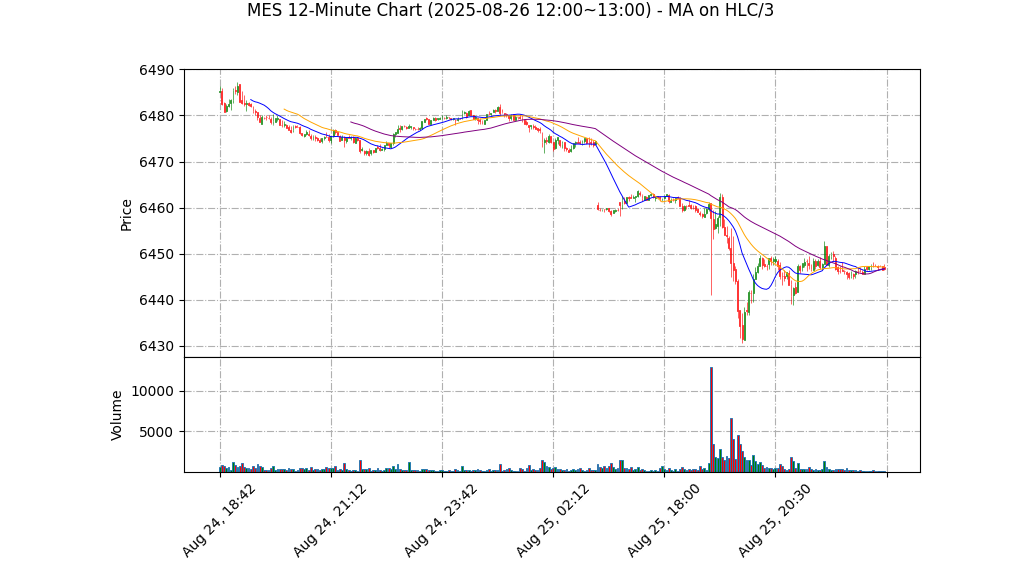Click the tallest volume spike bar

pos(711,419)
